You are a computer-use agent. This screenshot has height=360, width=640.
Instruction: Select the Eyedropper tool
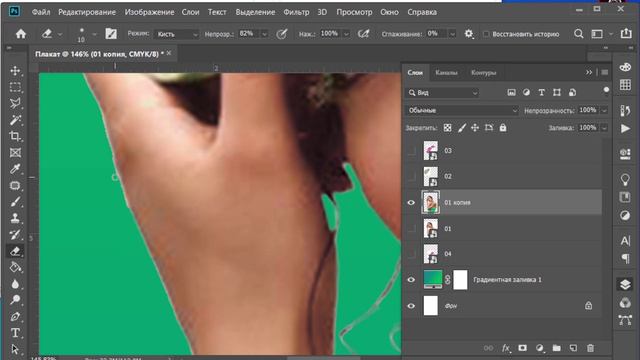tap(15, 169)
